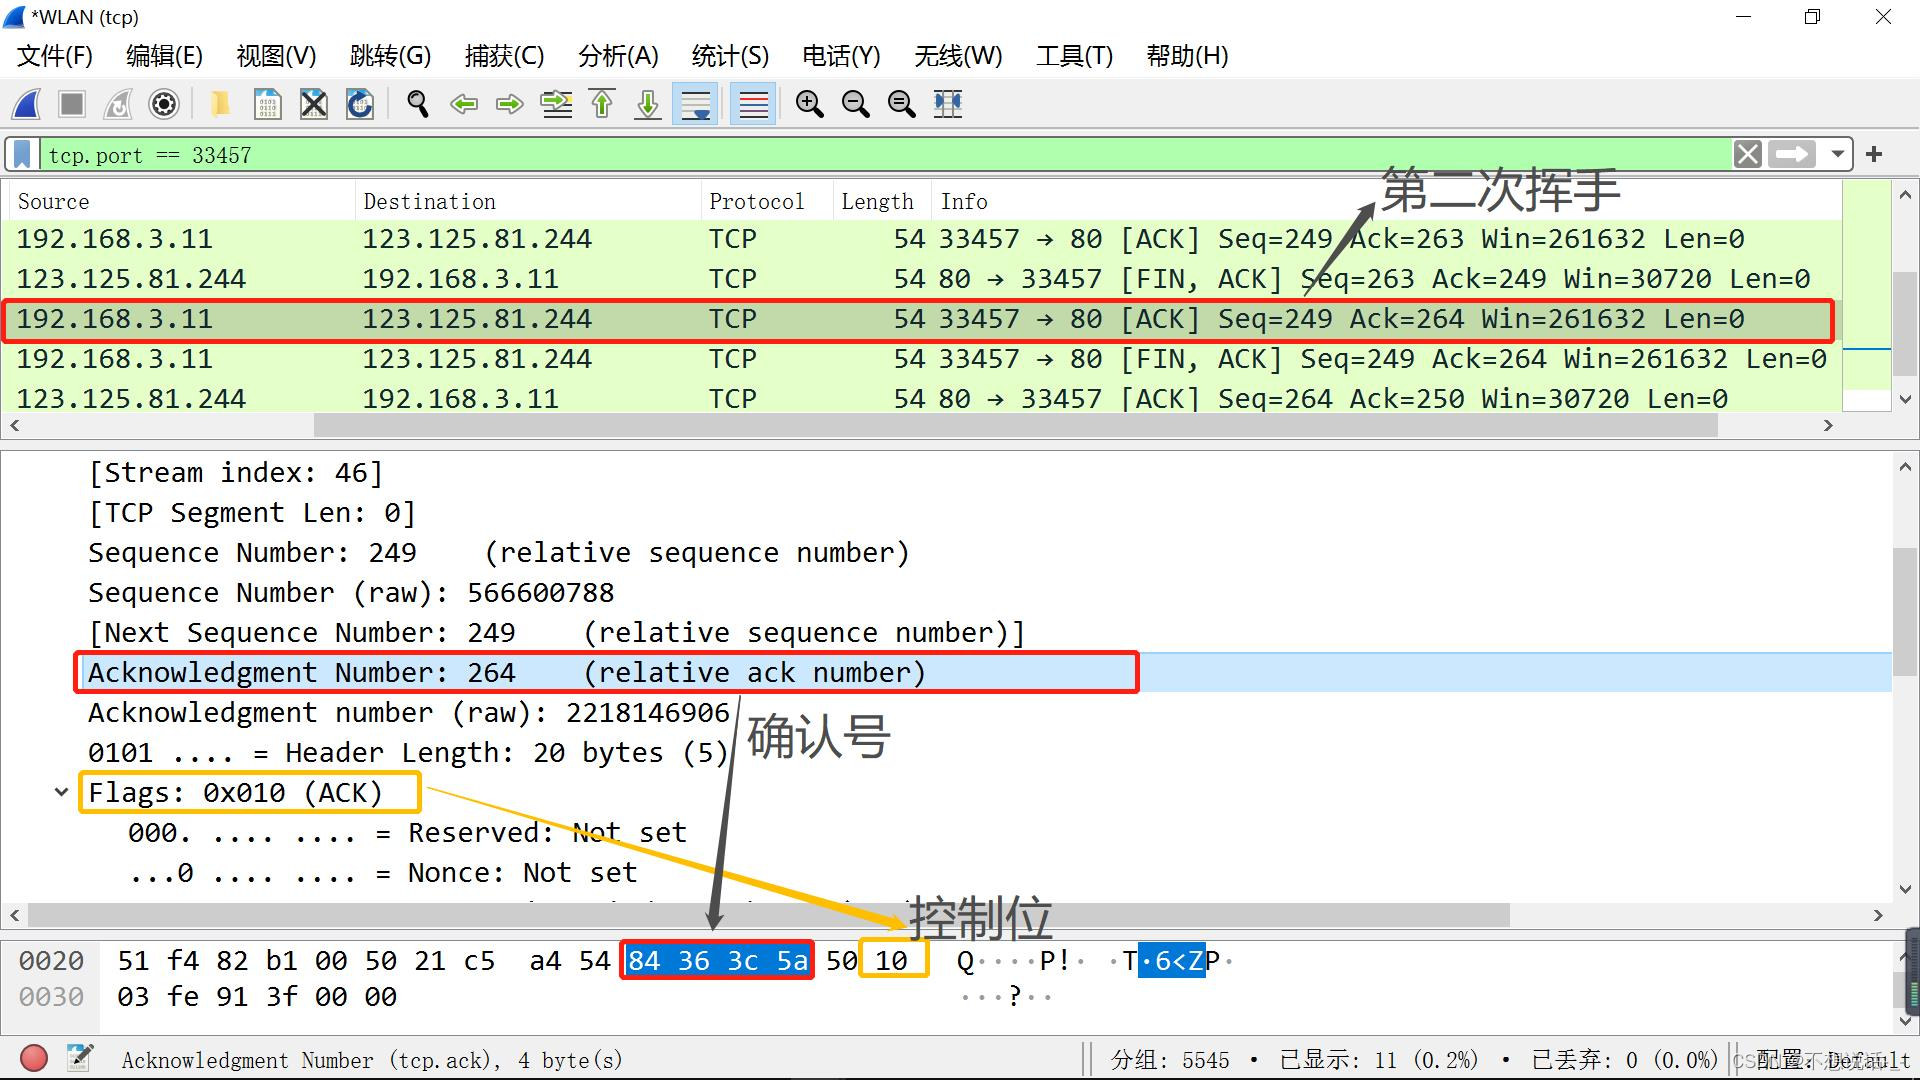Open the filter history dropdown arrow
This screenshot has height=1080, width=1920.
(1837, 155)
